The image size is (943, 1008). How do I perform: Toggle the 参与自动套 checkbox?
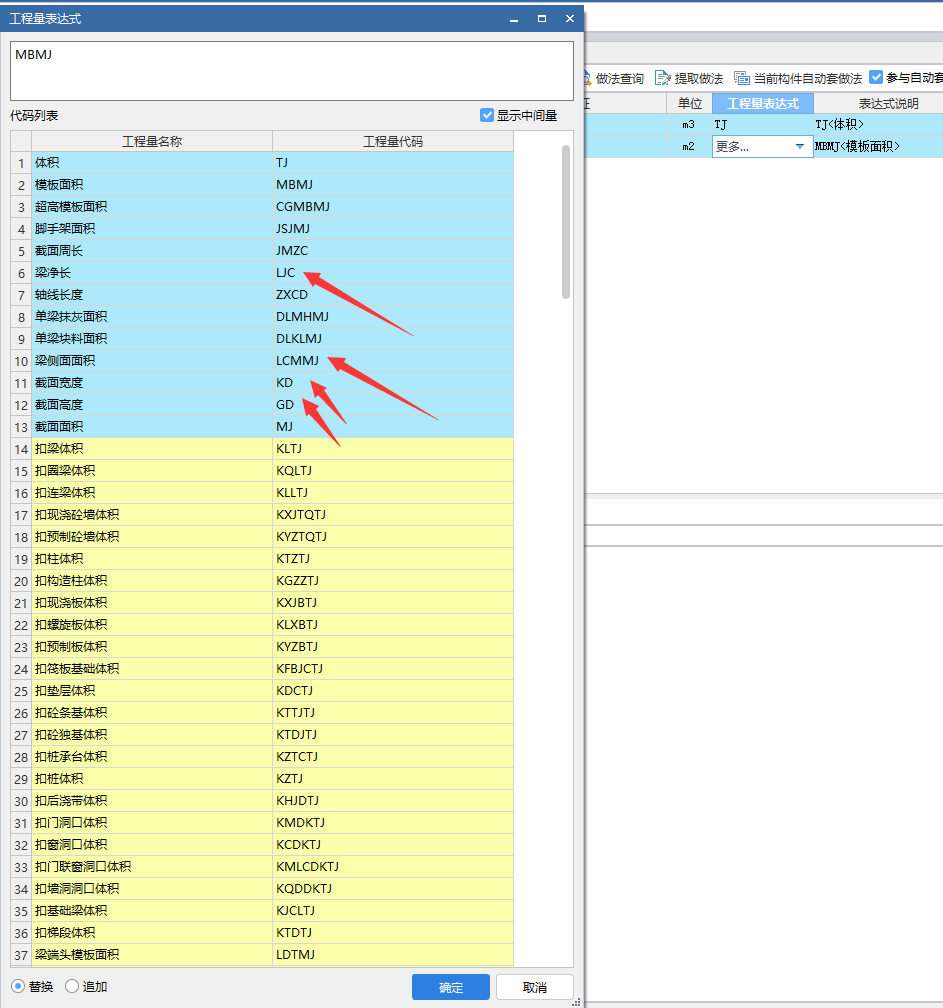point(876,77)
